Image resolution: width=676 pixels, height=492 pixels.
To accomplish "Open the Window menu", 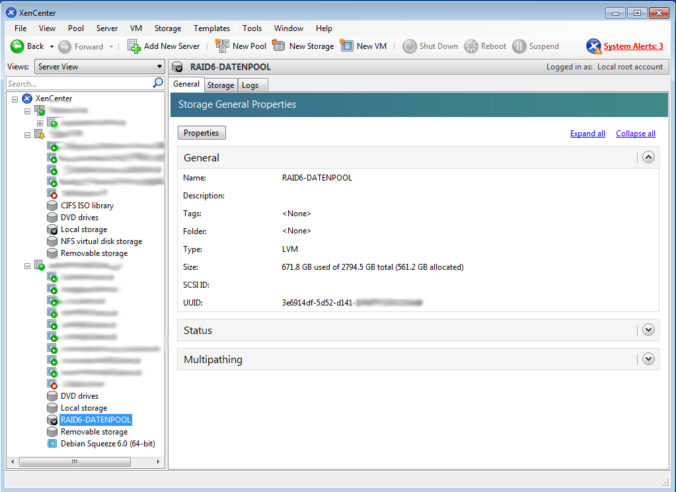I will point(289,28).
